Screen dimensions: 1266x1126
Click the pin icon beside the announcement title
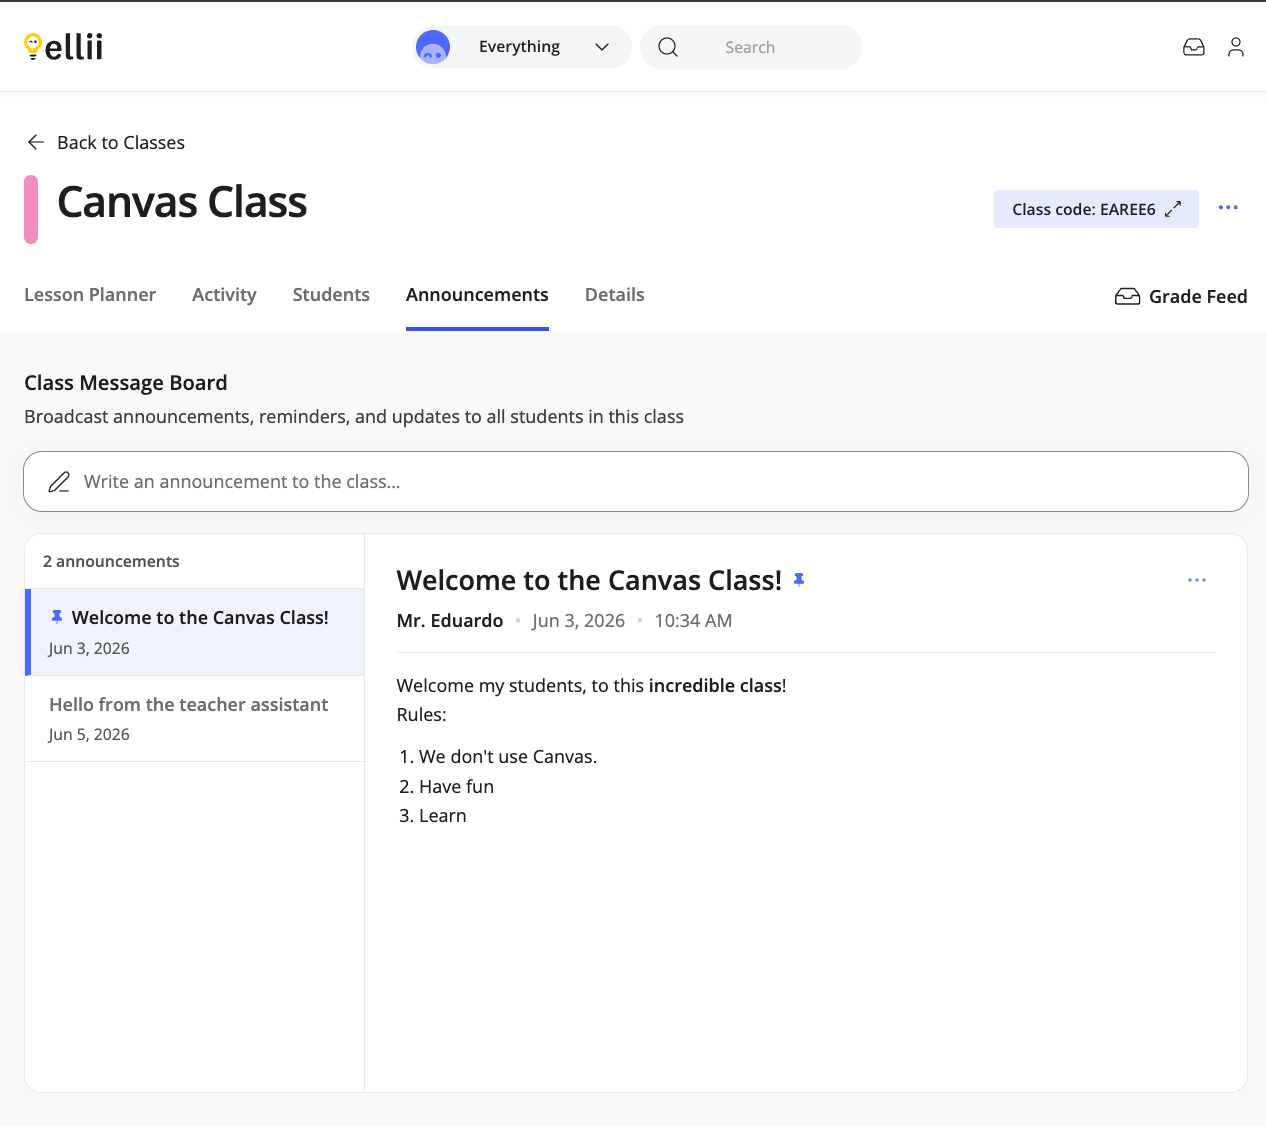click(799, 579)
